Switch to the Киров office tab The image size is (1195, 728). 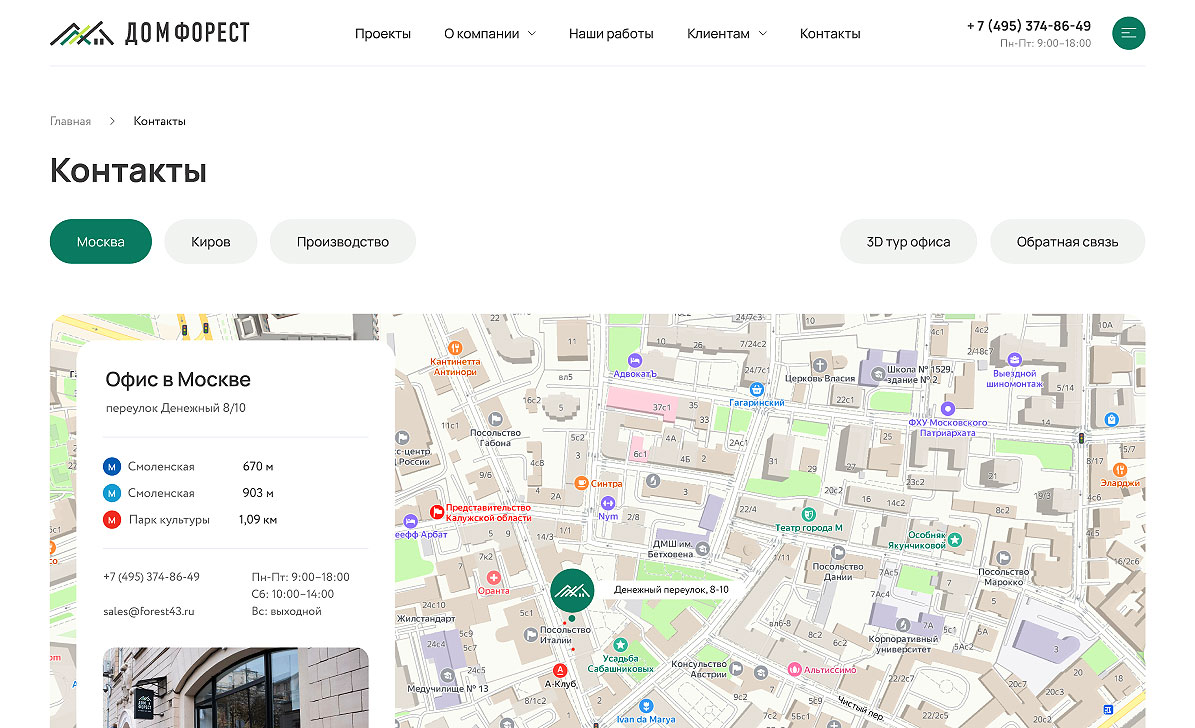(211, 242)
